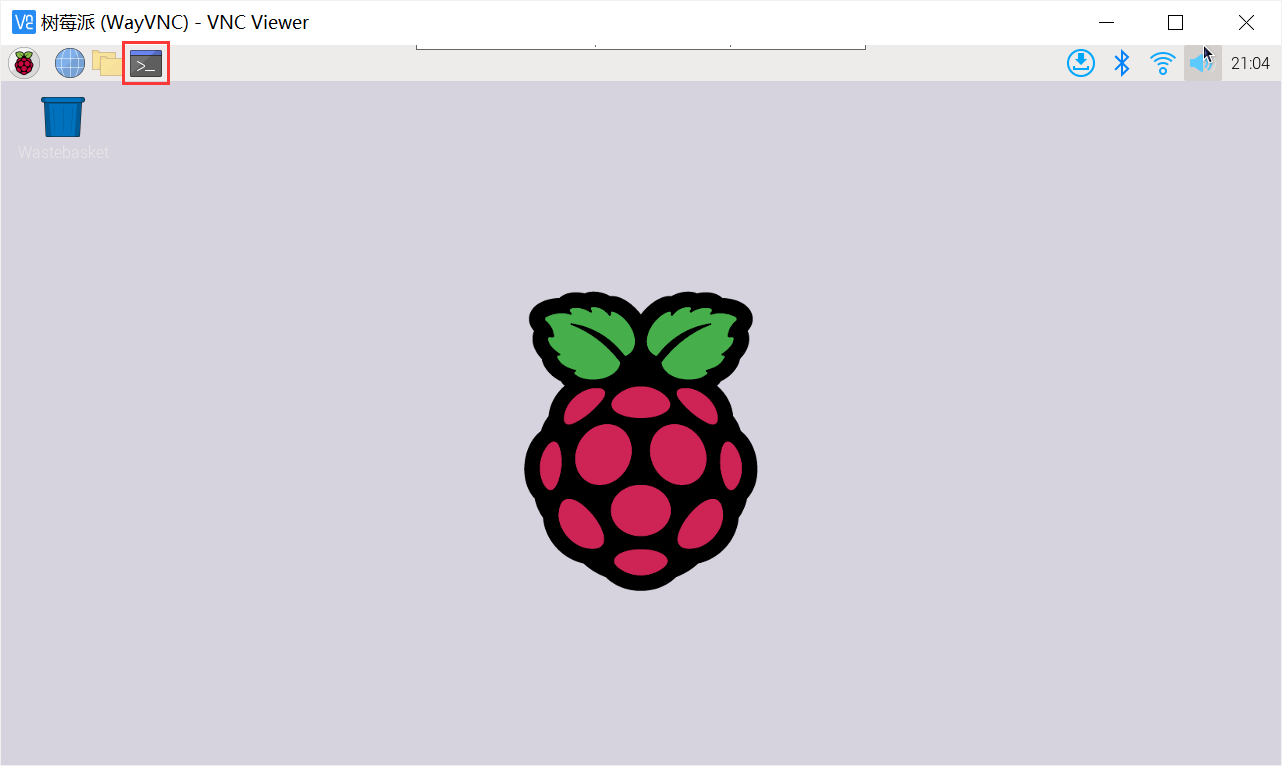Open the volume speaker control
1282x766 pixels.
[x=1202, y=63]
